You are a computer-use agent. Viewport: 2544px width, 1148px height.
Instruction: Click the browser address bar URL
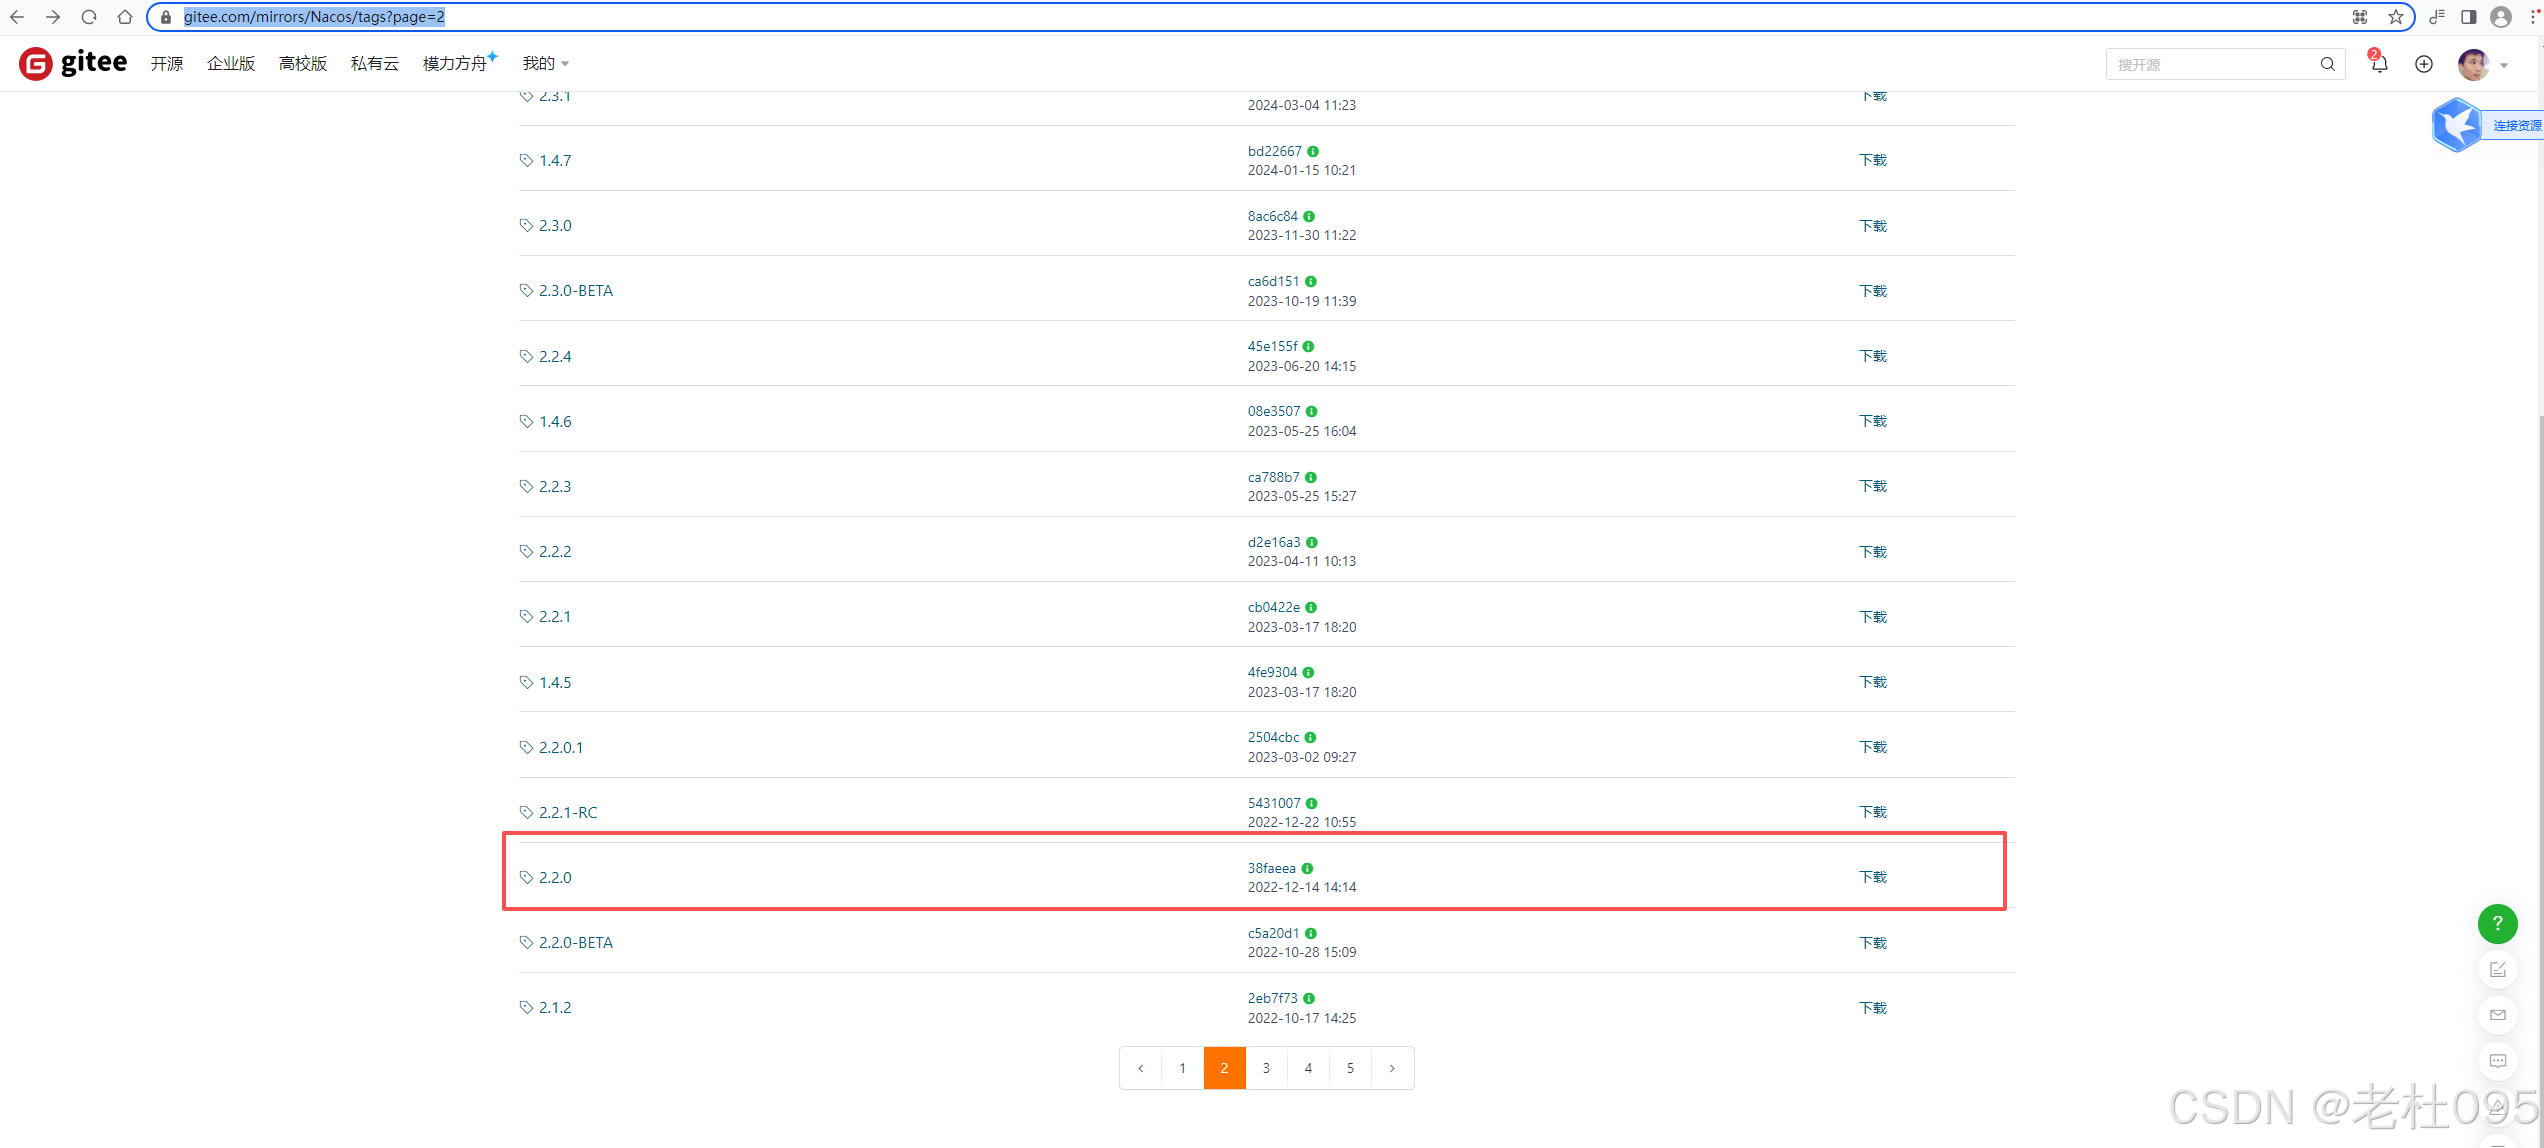click(x=314, y=17)
